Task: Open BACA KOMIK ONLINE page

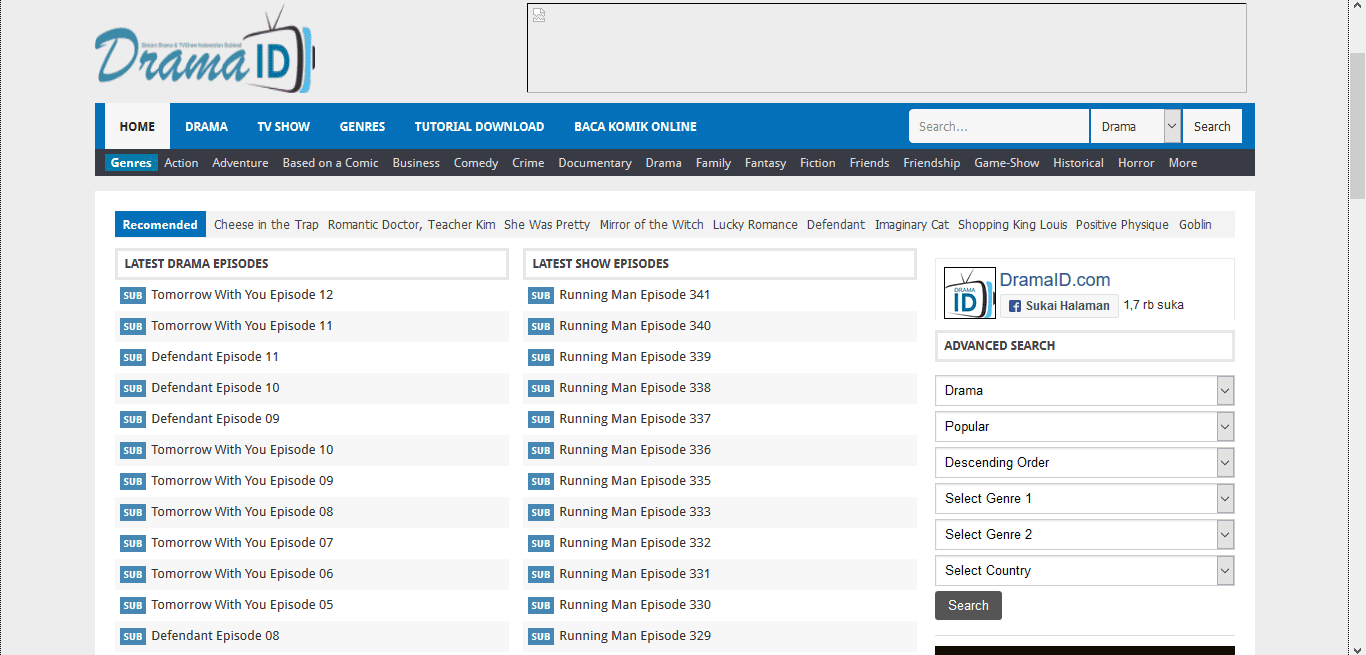Action: [635, 126]
